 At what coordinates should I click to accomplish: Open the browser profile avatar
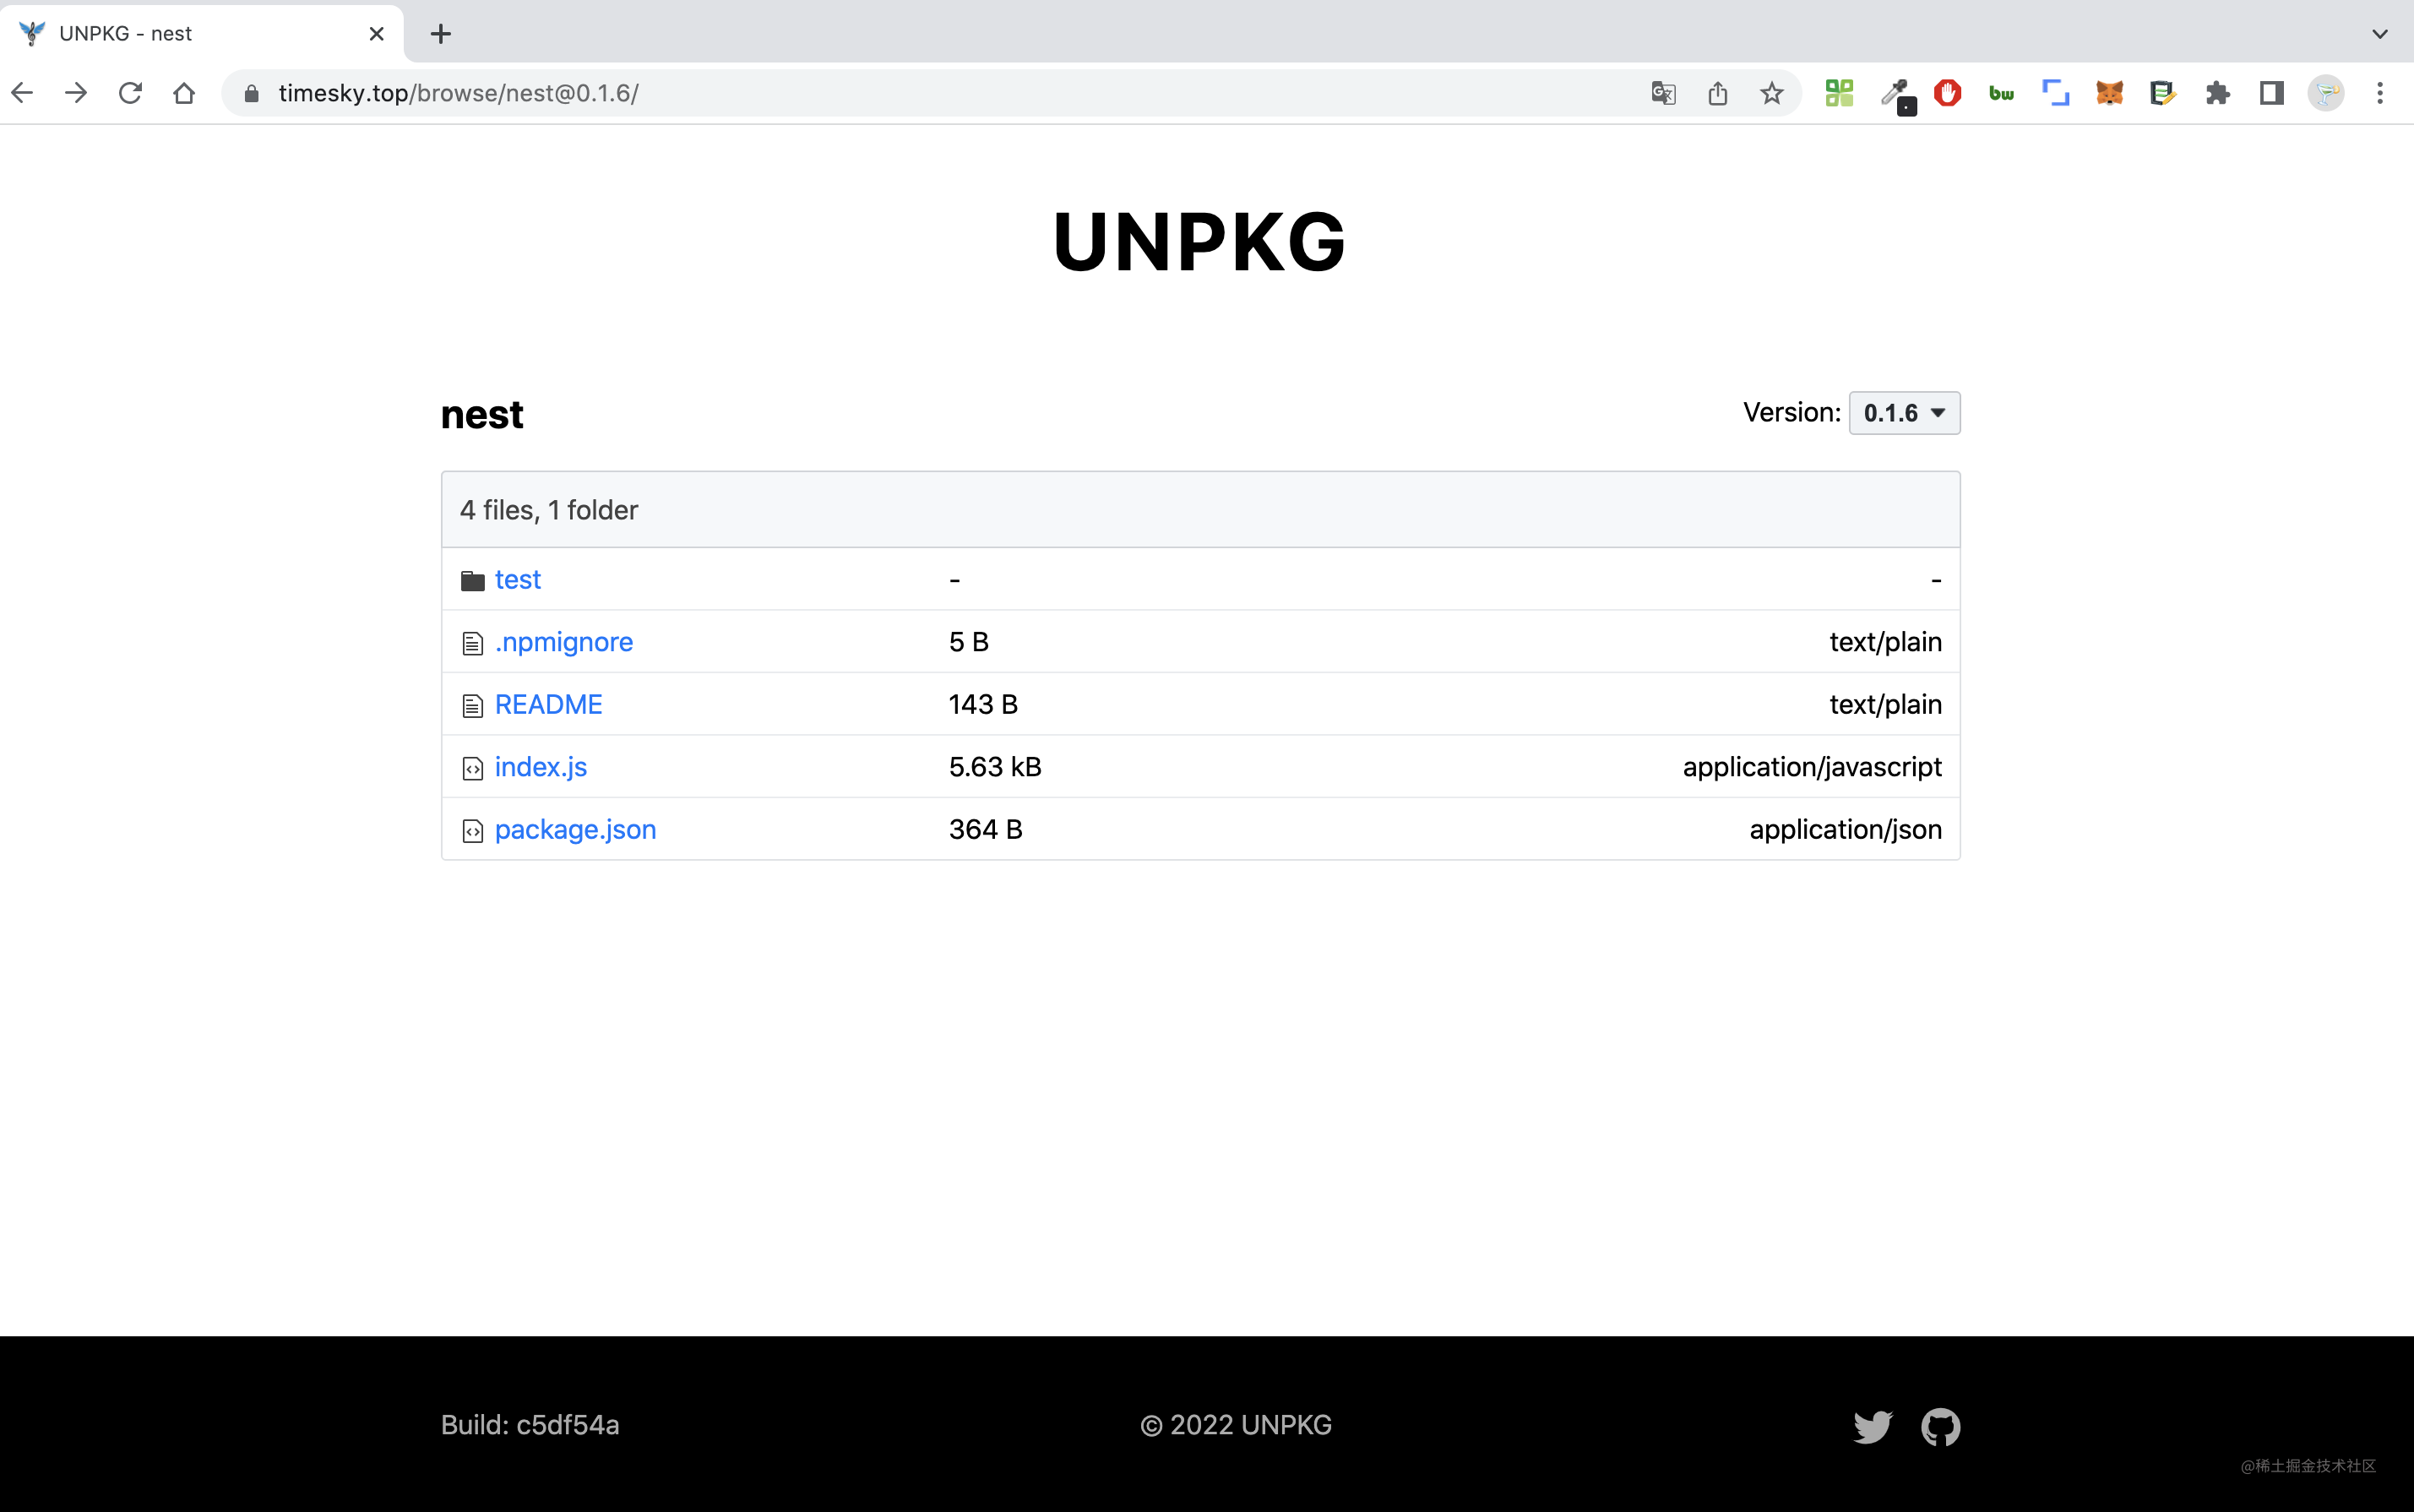point(2328,93)
